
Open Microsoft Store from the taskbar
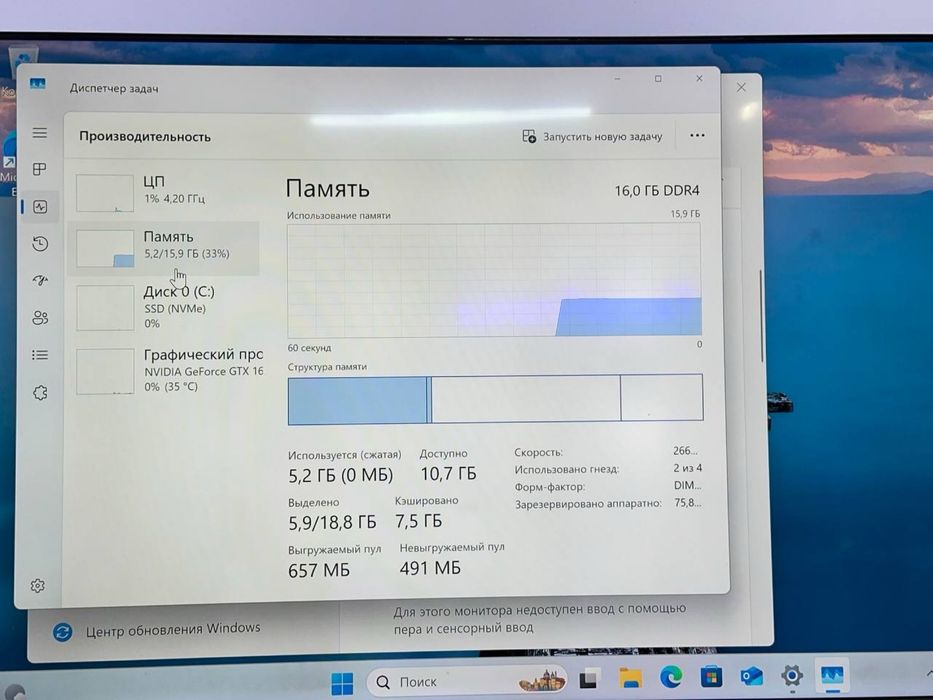pos(711,677)
